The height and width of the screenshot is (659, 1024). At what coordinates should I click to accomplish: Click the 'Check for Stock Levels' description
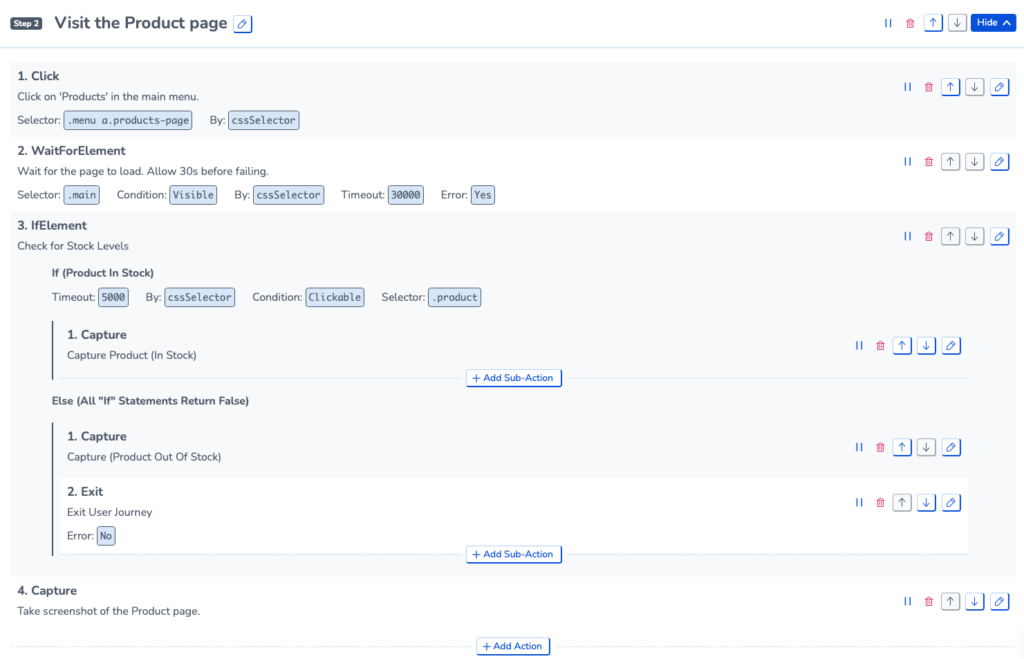point(72,246)
